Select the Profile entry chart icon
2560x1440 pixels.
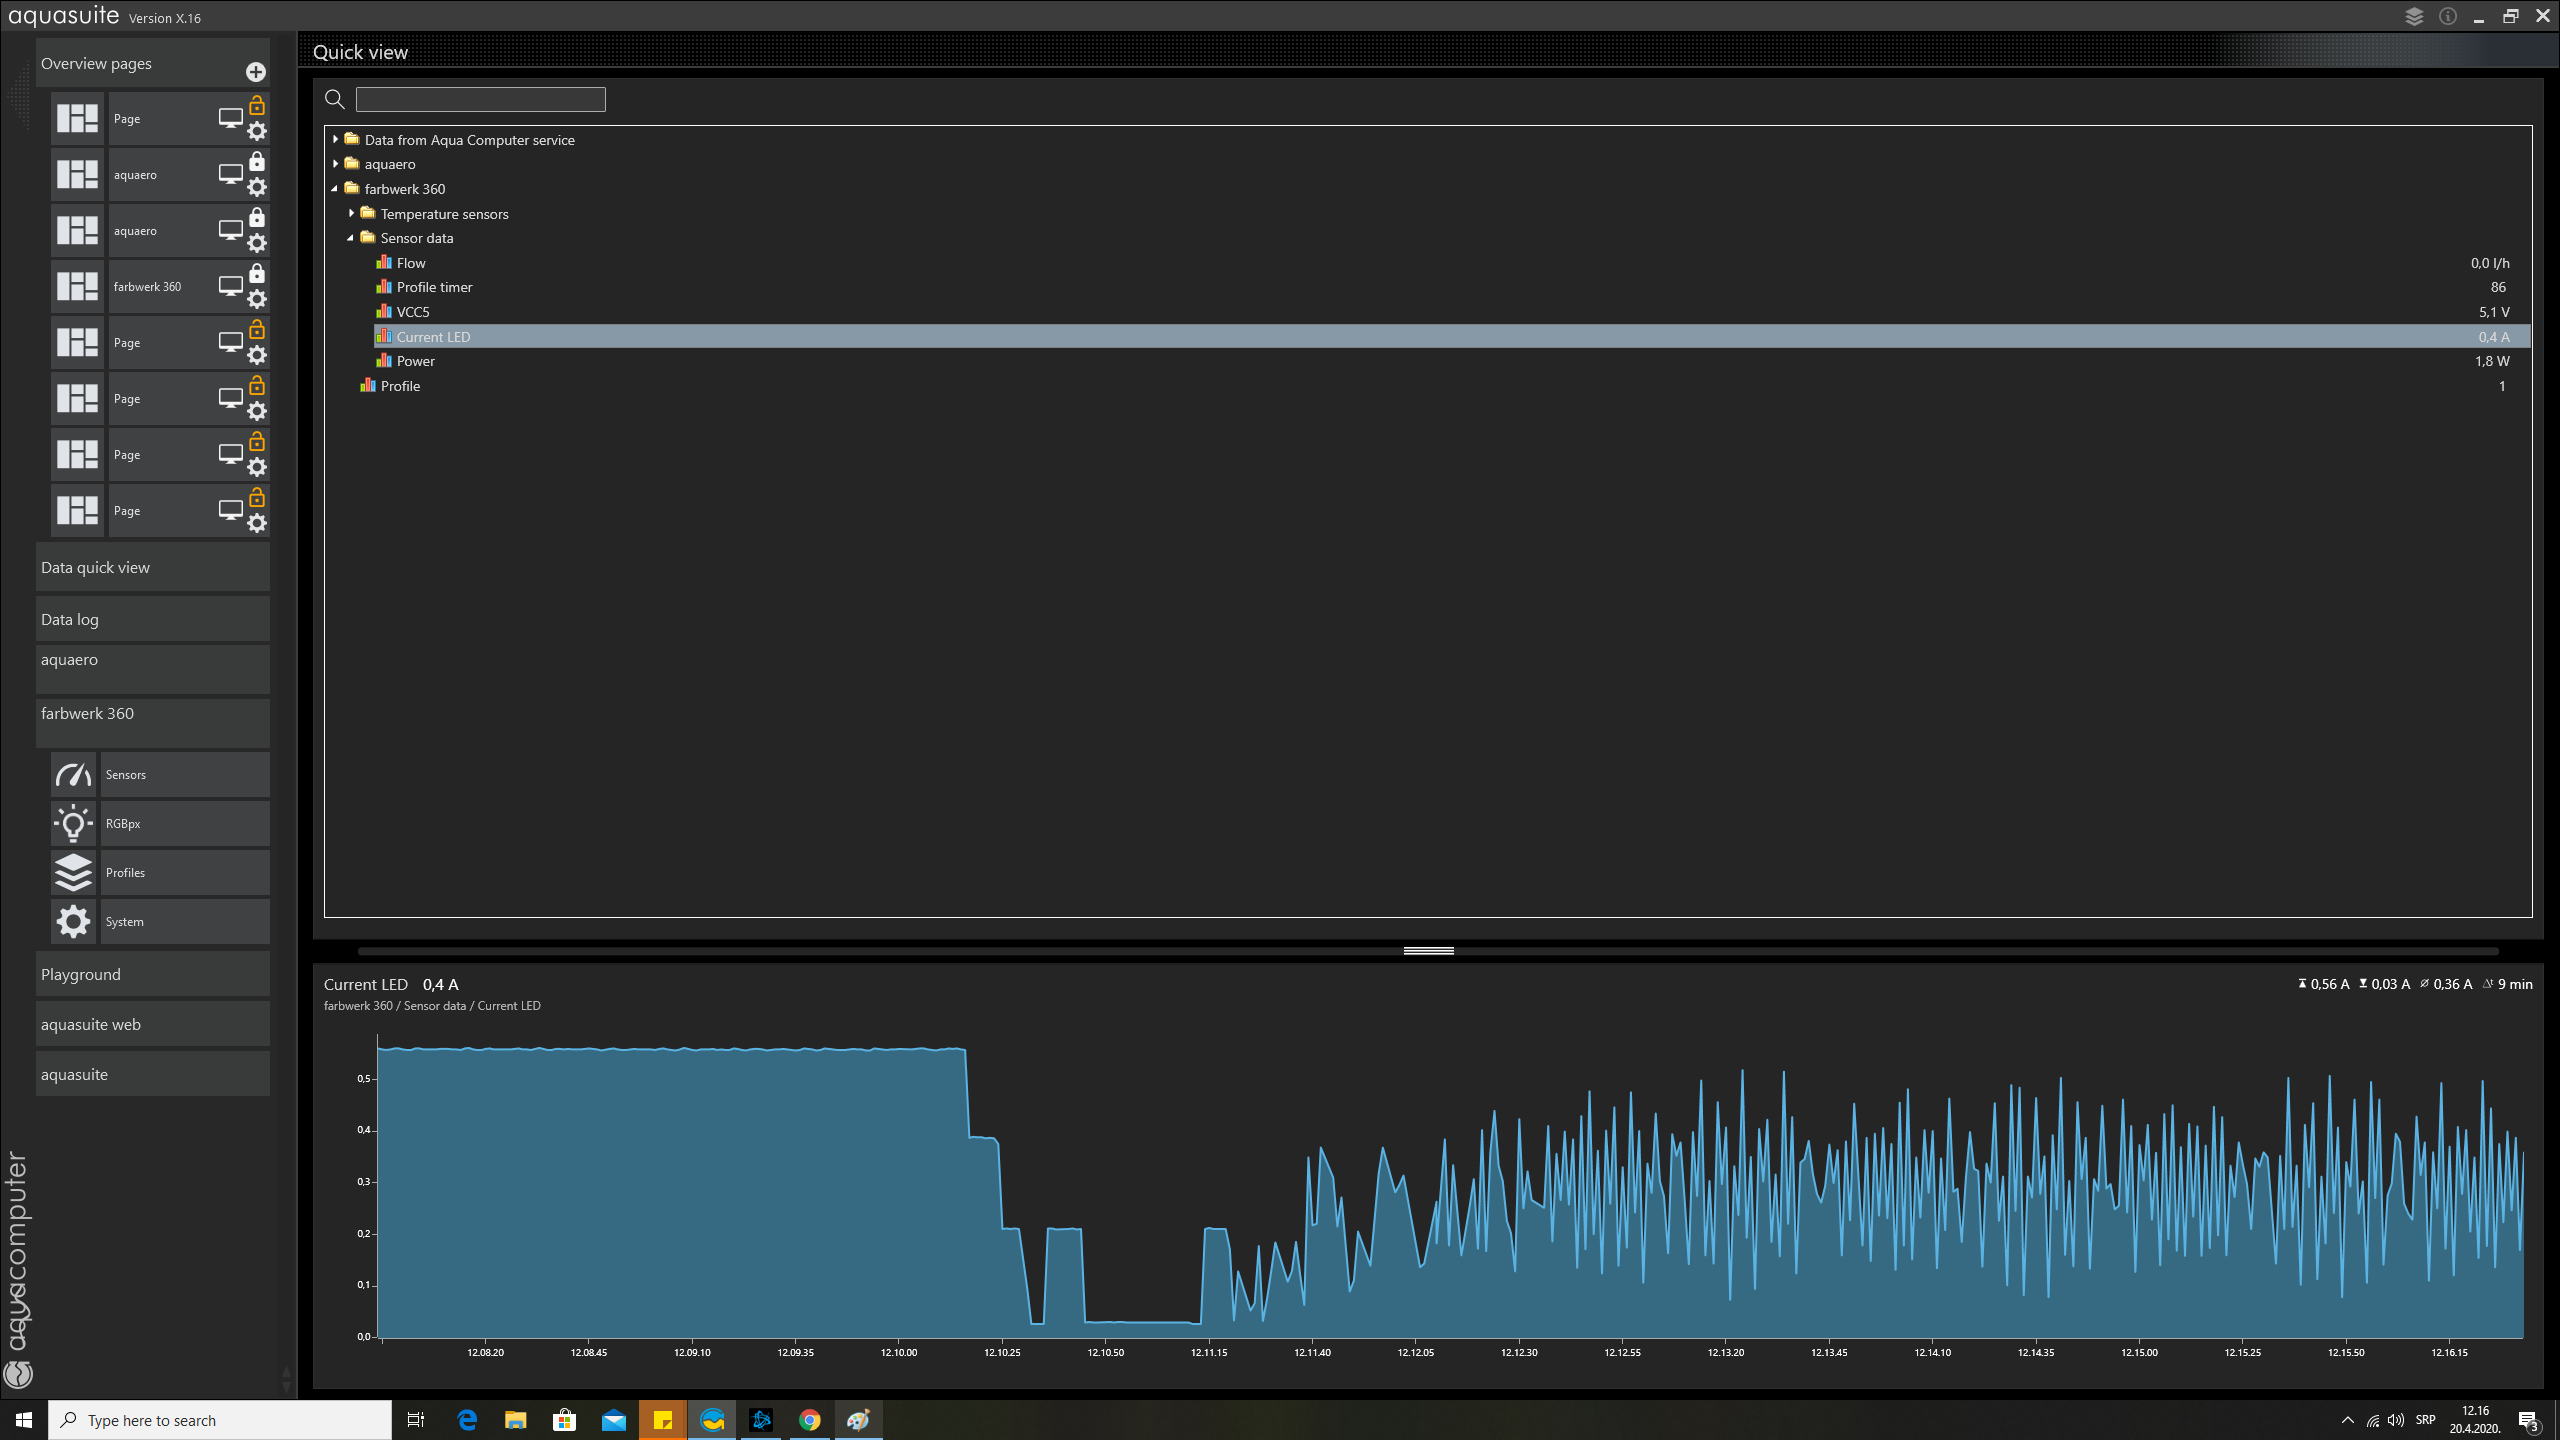point(368,386)
